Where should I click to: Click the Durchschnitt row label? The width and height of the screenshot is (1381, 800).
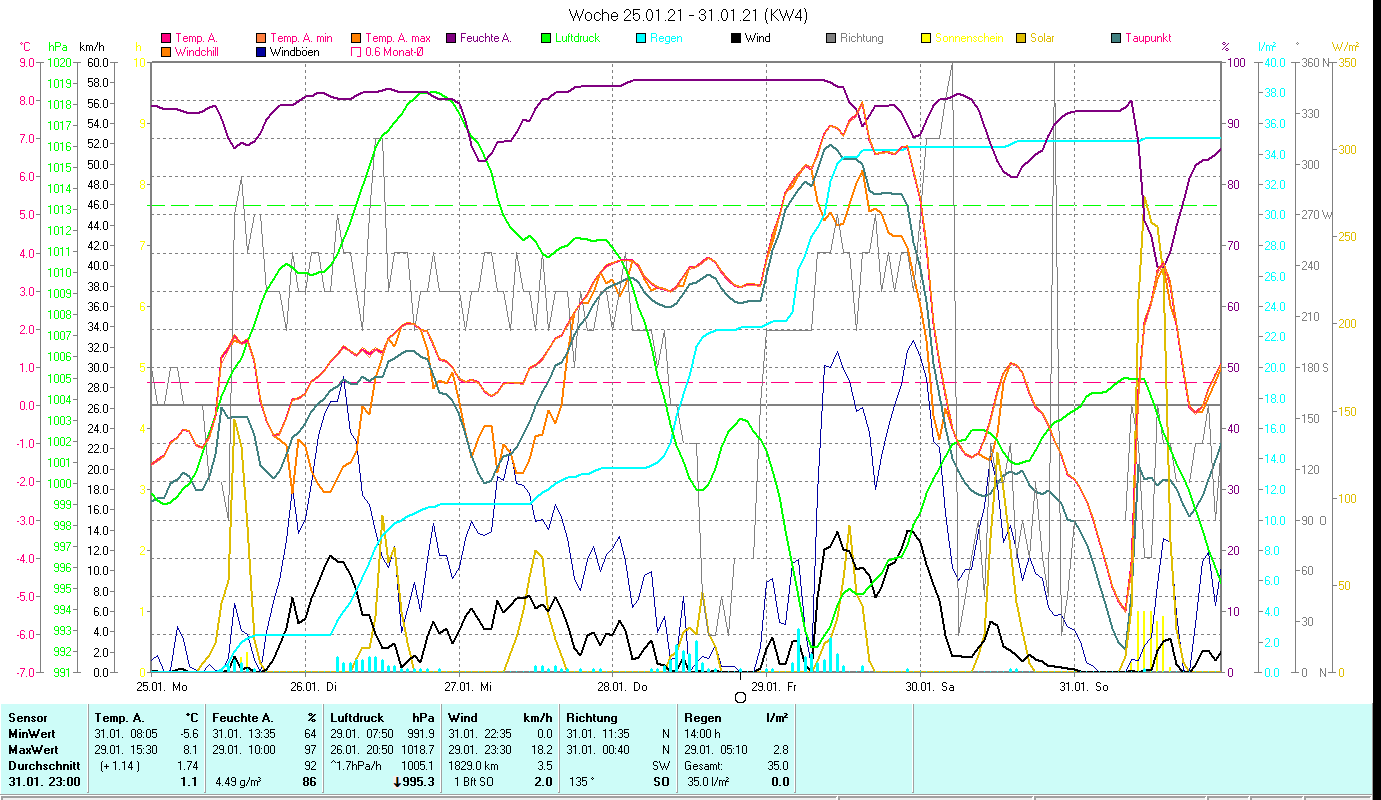tap(43, 766)
